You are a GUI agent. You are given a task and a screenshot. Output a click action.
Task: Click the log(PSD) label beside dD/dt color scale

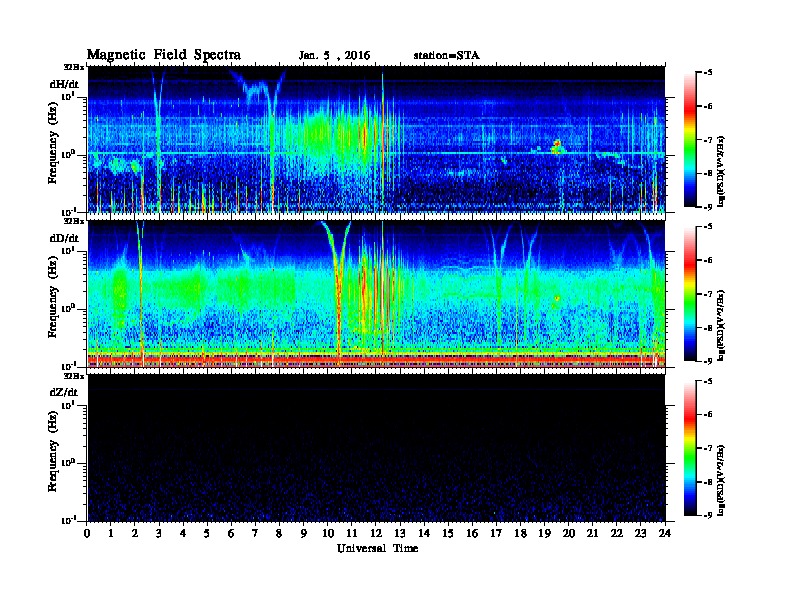[x=722, y=325]
